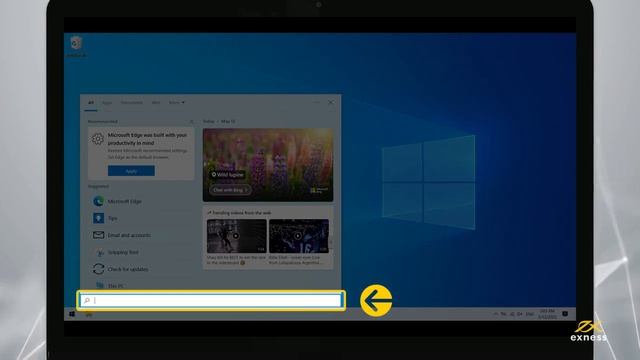The width and height of the screenshot is (640, 360).
Task: Open the Microsoft Edge suggested app icon
Action: coord(98,201)
